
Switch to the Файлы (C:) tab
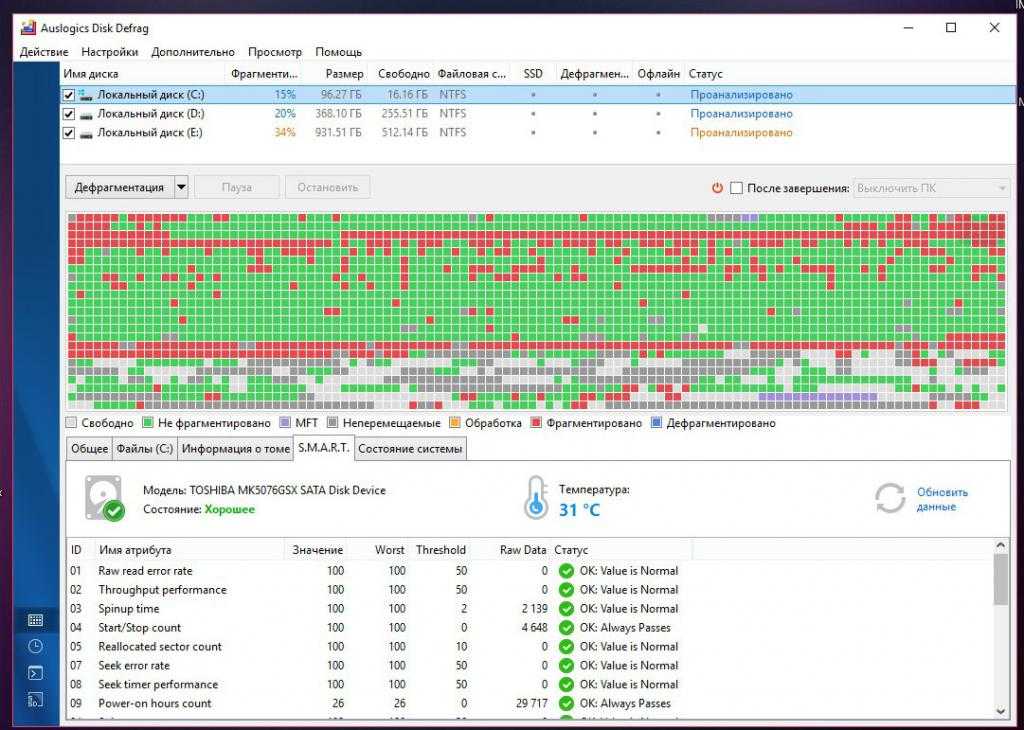[144, 449]
